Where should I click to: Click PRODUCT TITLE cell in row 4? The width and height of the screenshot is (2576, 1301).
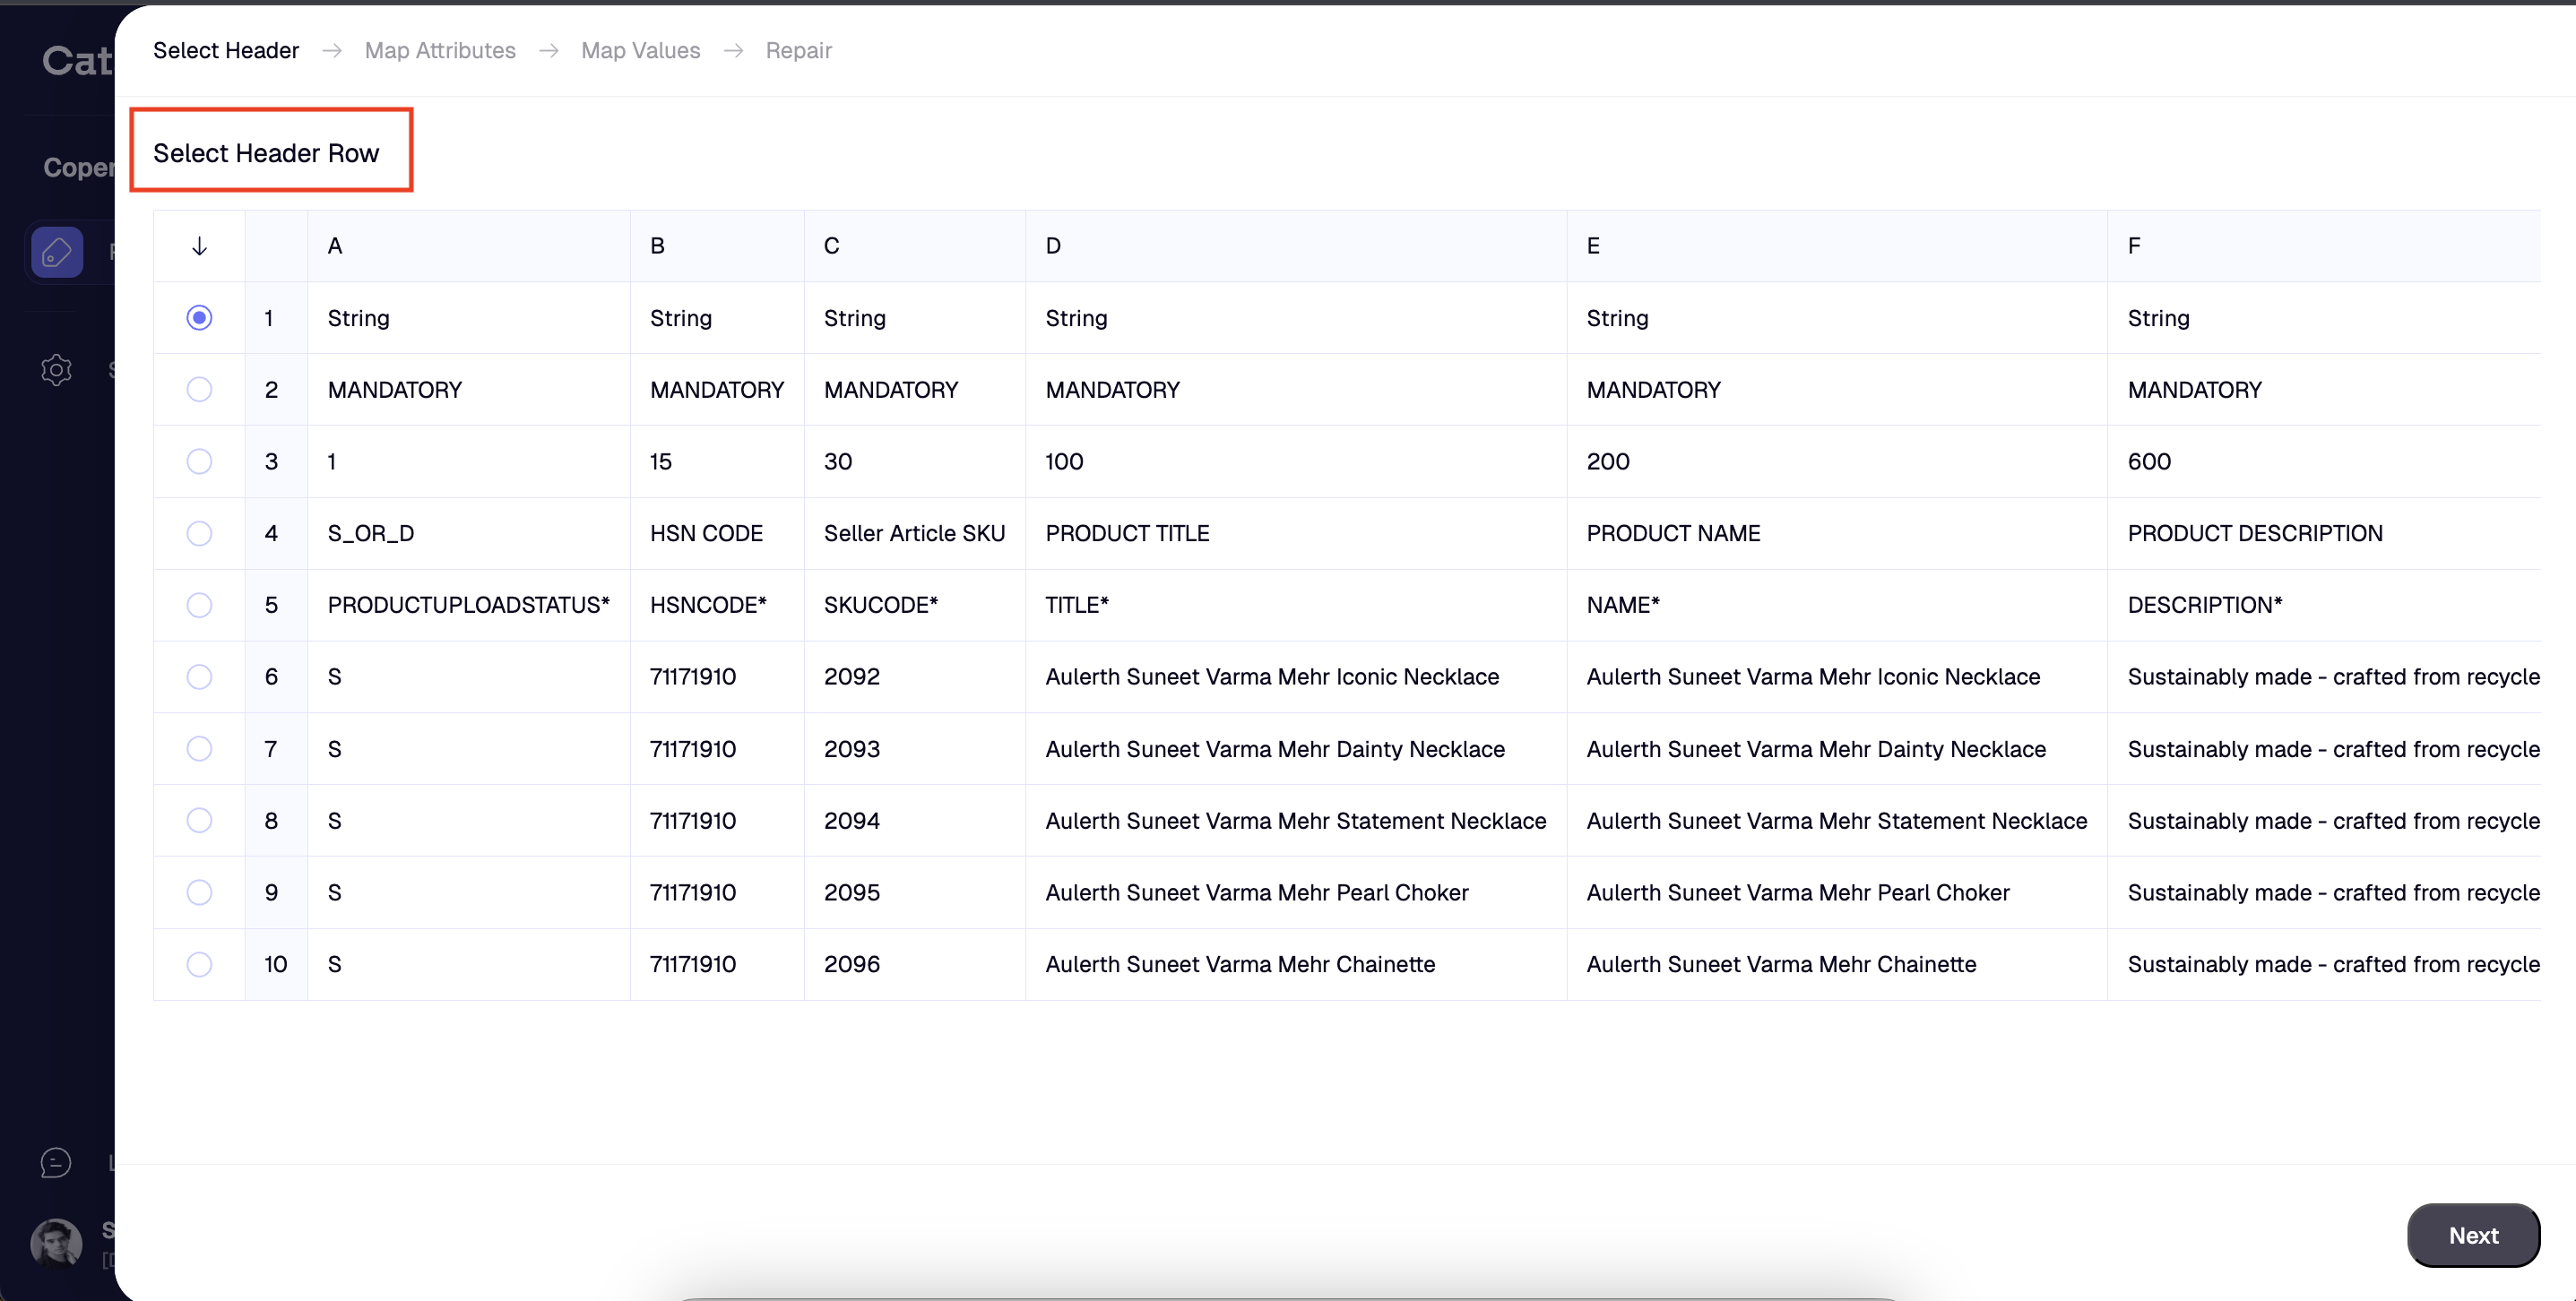pyautogui.click(x=1127, y=533)
